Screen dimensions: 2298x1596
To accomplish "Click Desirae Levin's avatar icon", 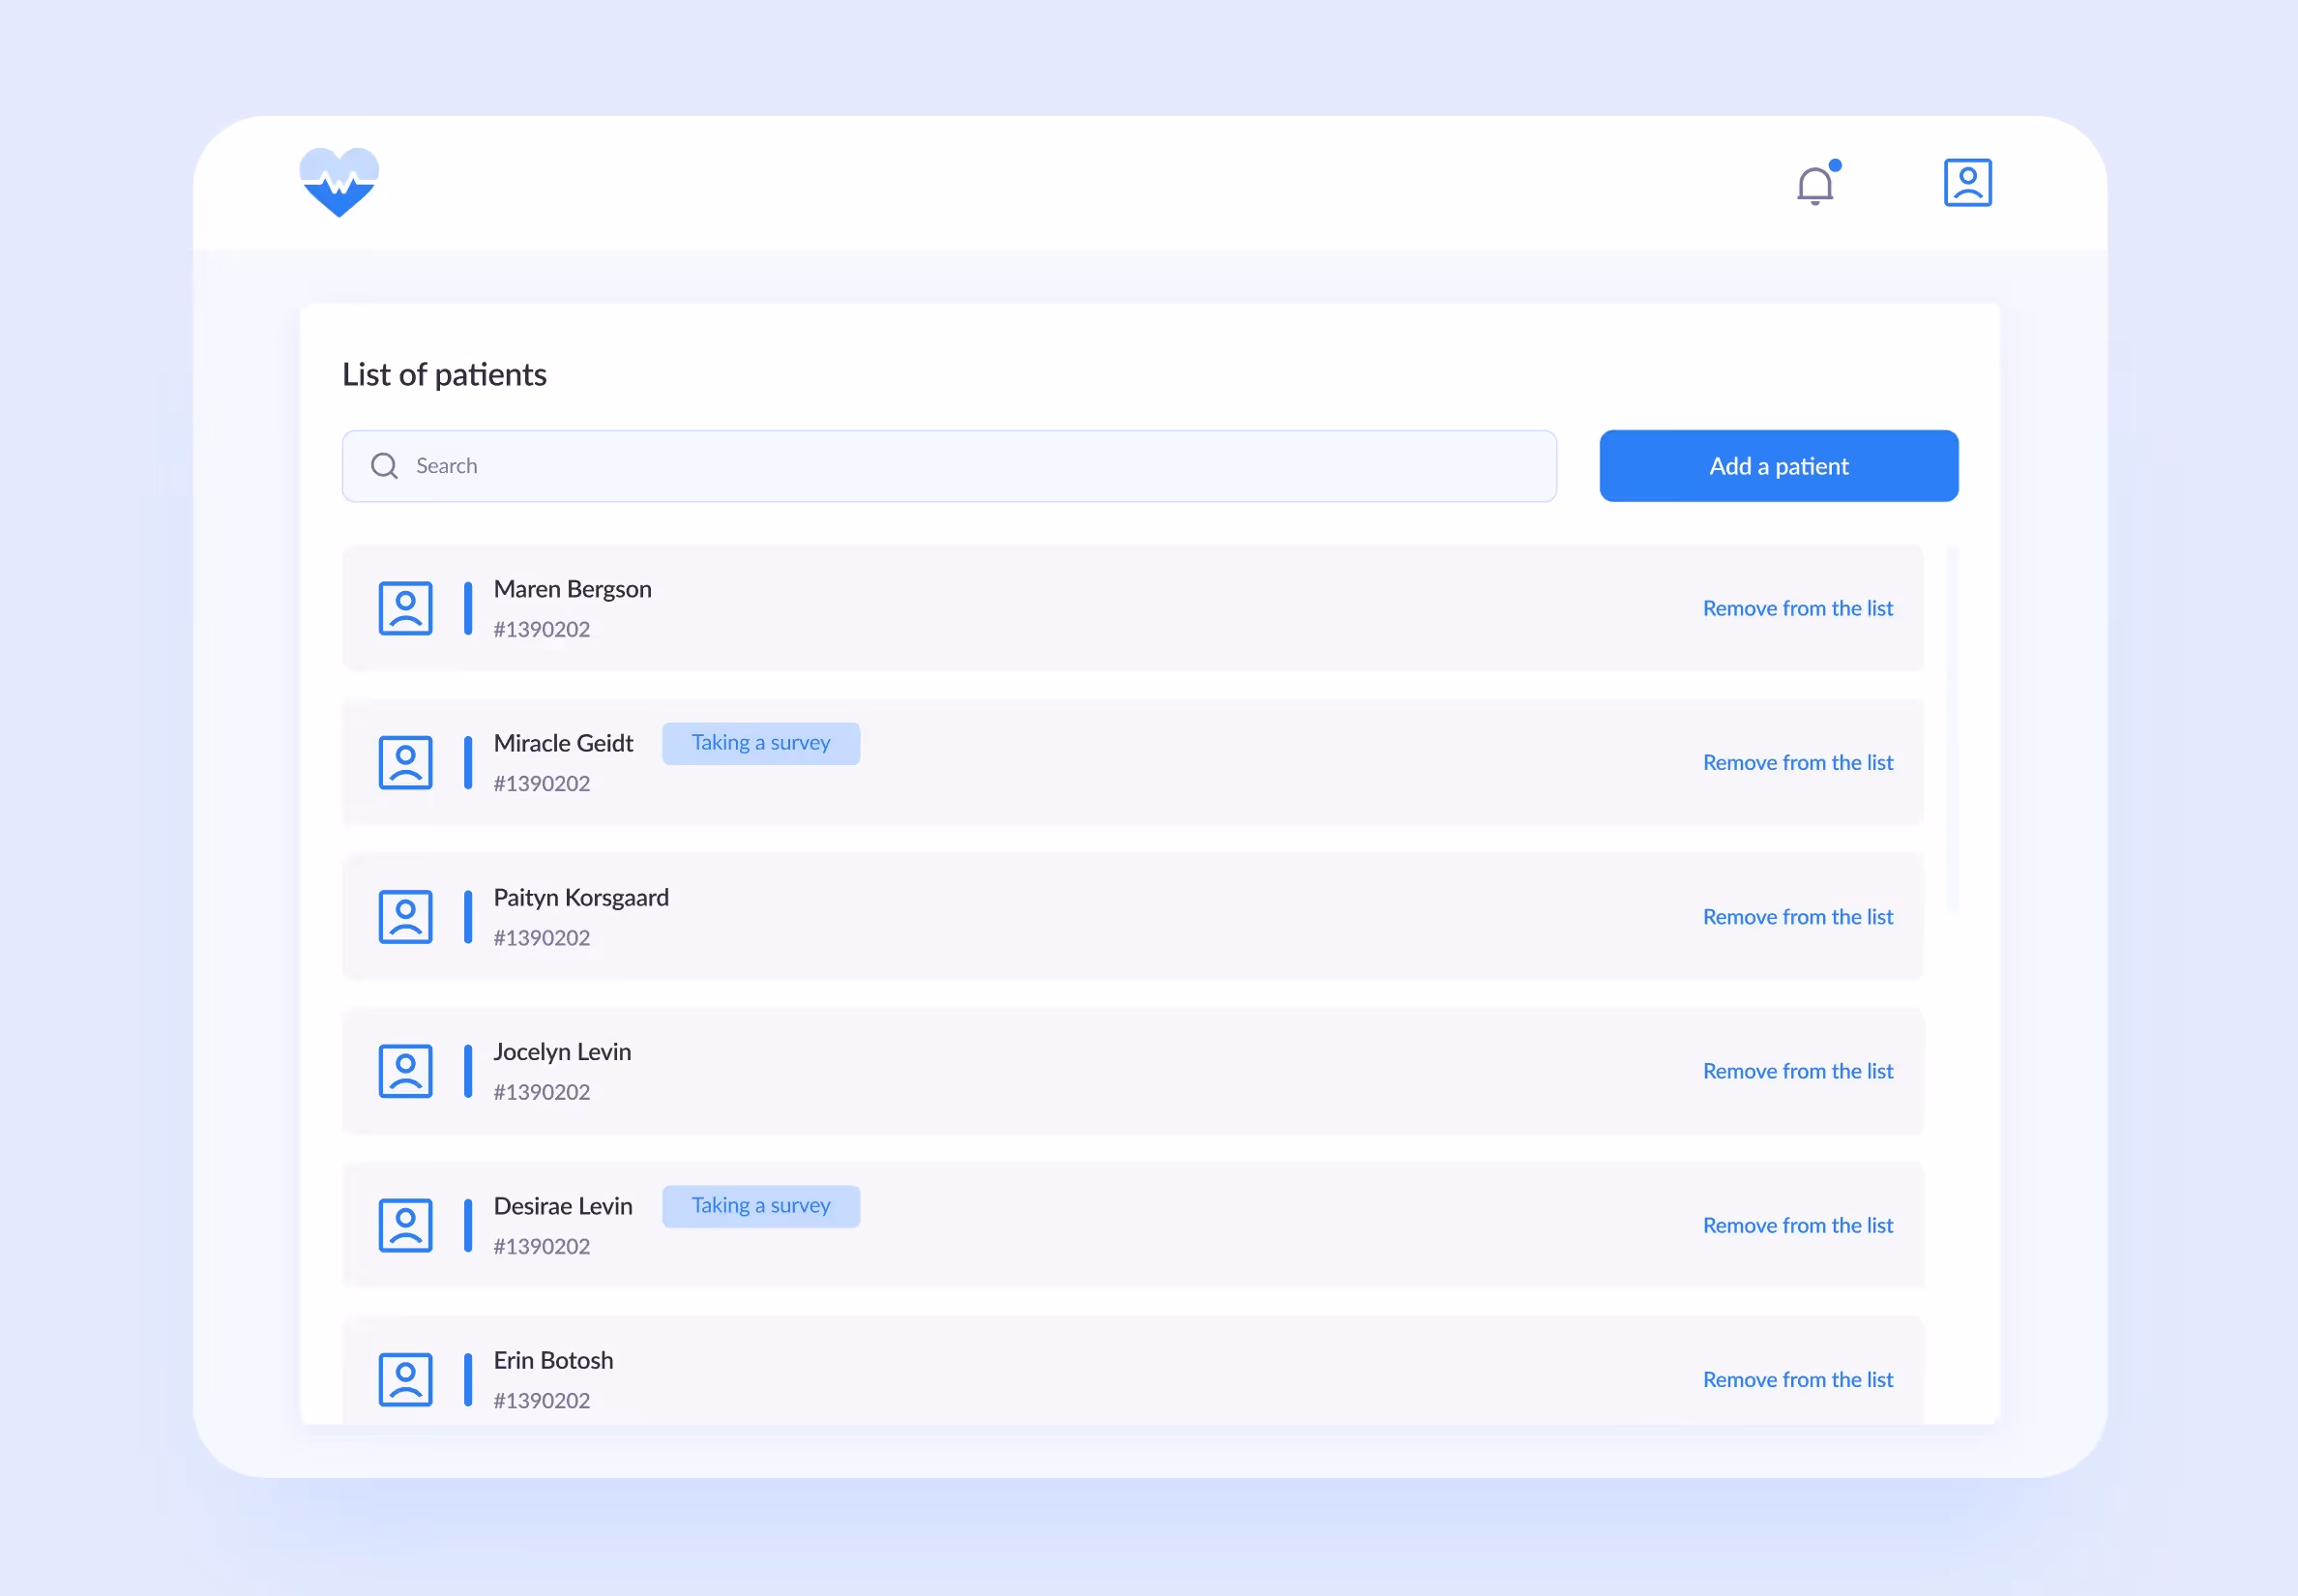I will [x=405, y=1225].
